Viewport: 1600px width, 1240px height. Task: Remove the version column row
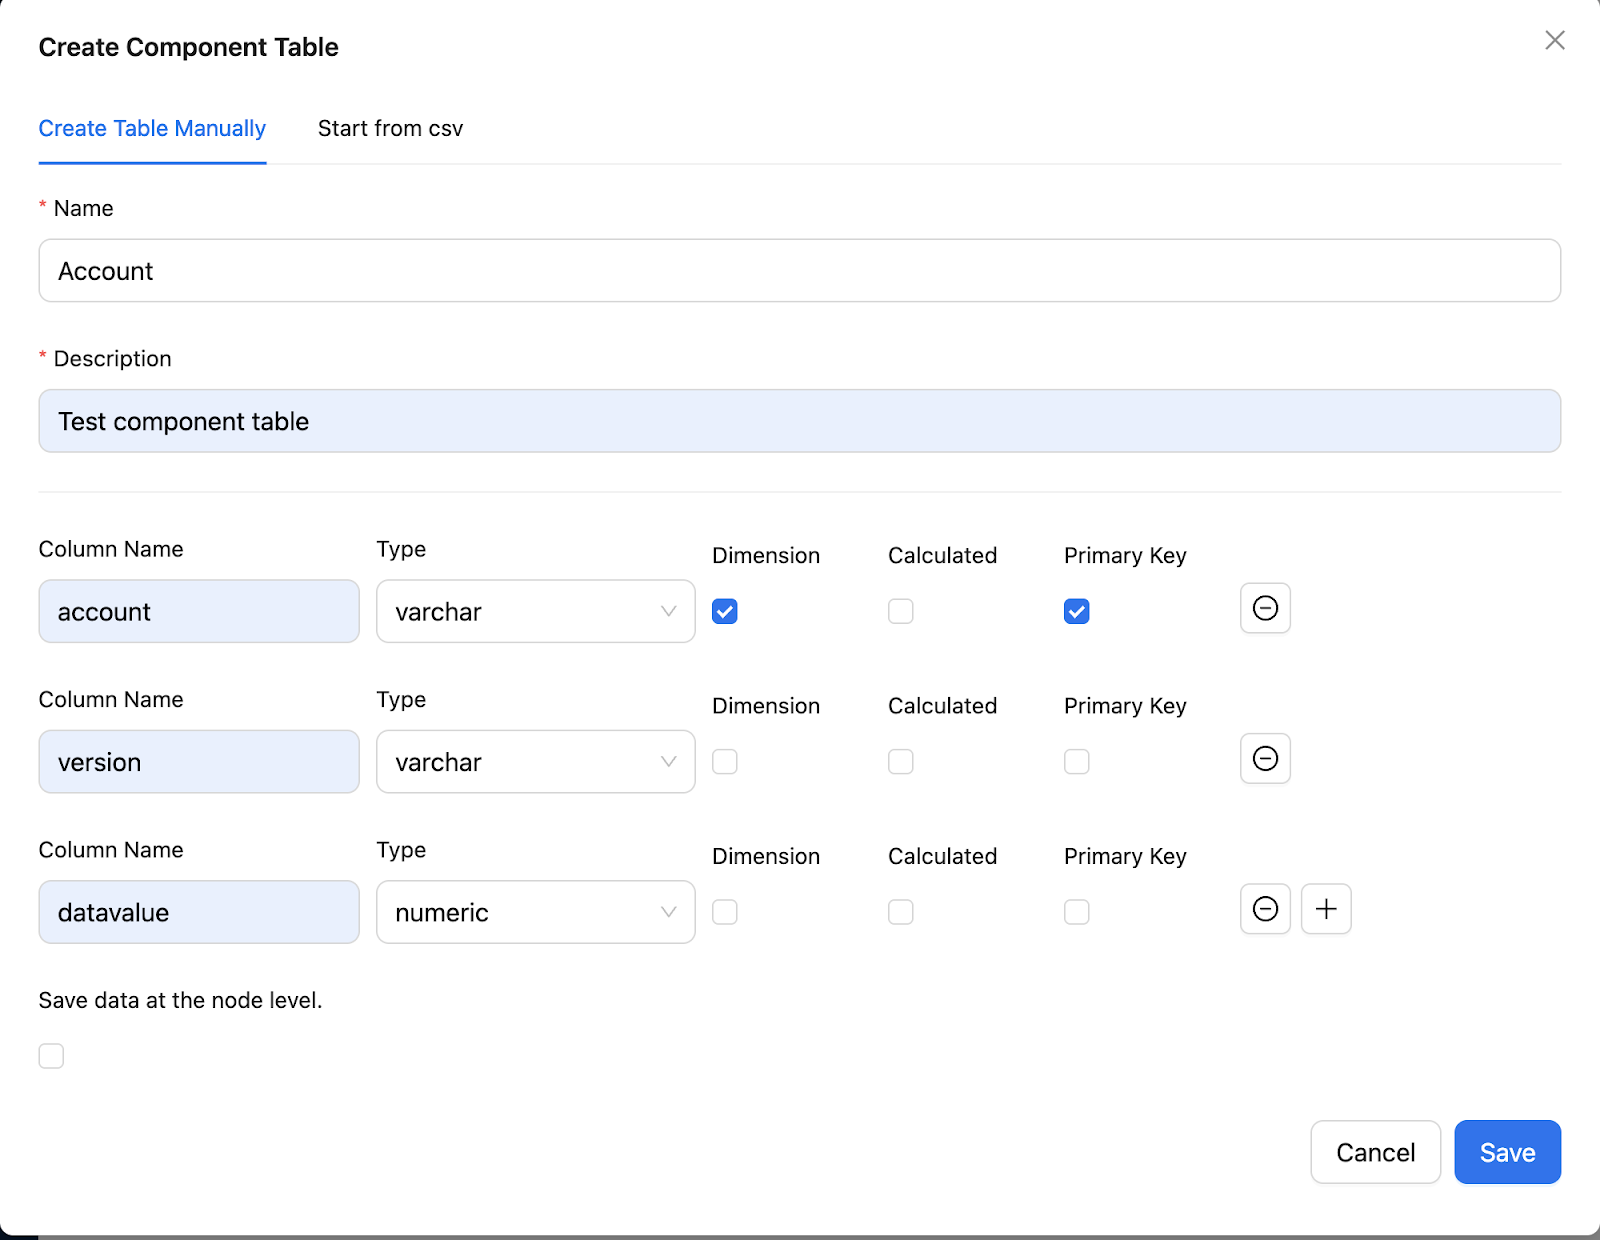(1265, 759)
